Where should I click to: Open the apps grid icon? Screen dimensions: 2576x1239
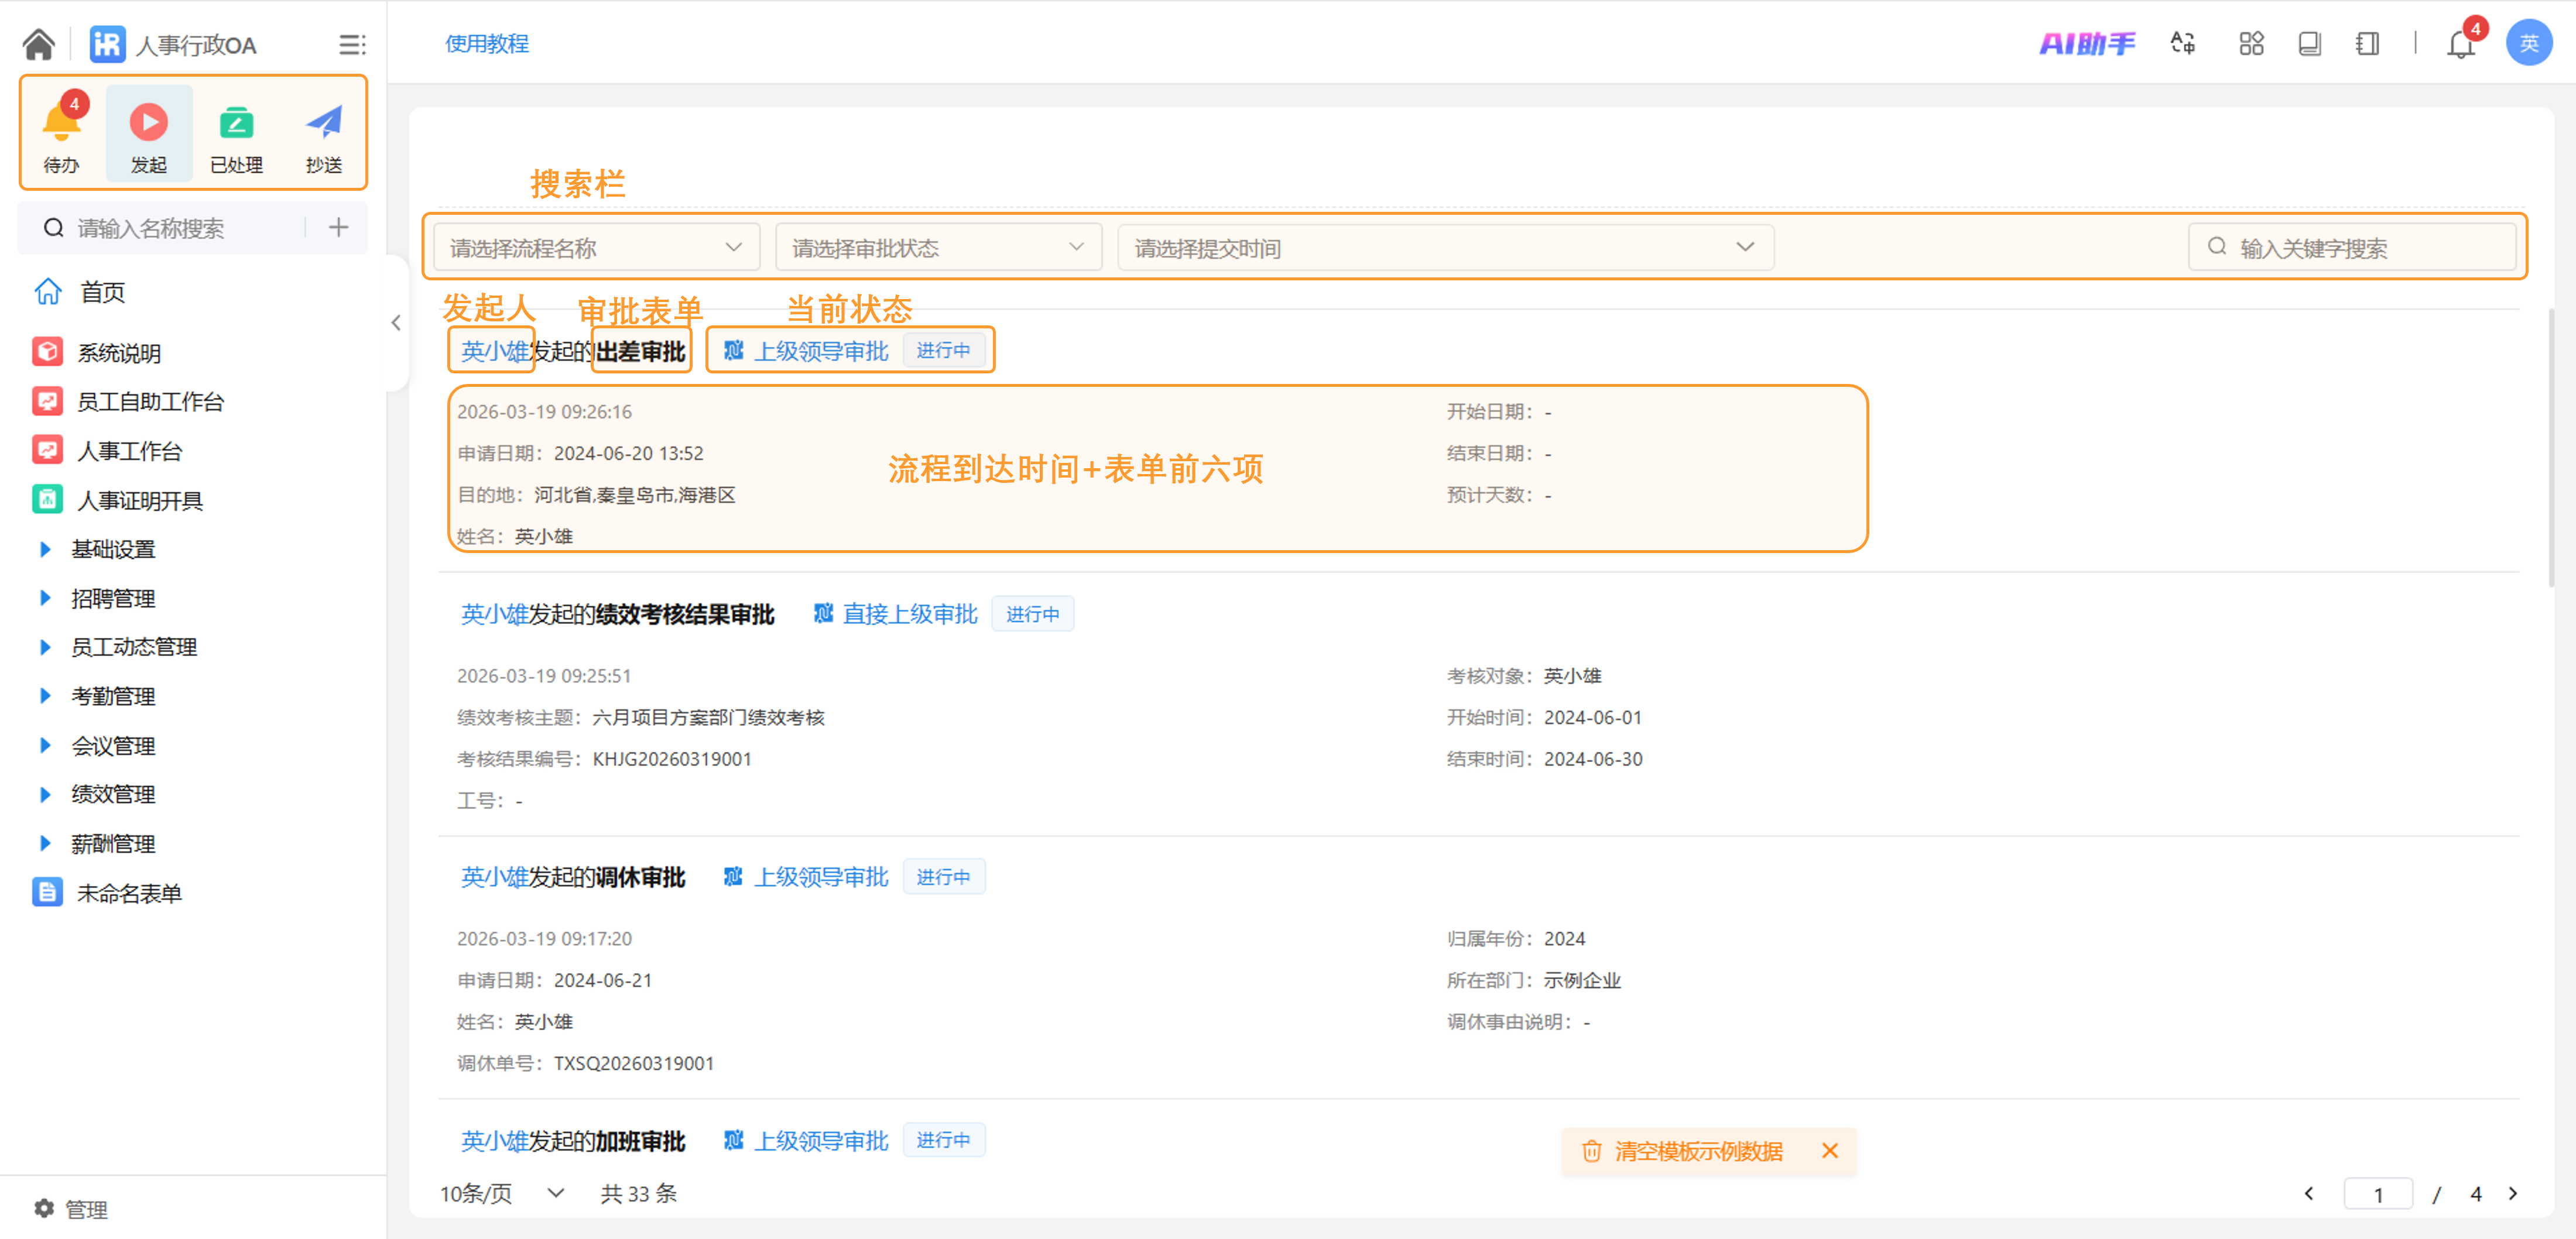[x=2250, y=44]
